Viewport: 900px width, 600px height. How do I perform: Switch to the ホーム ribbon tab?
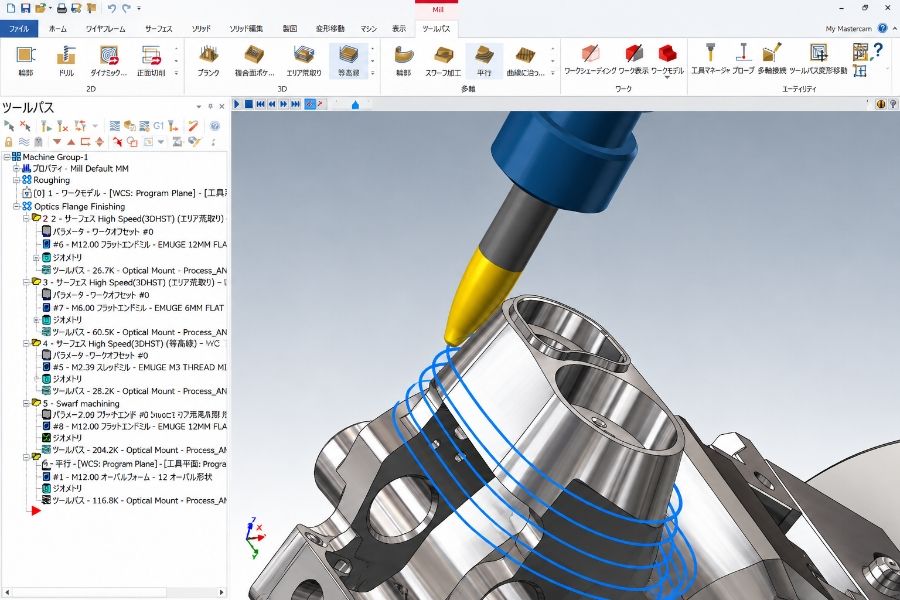(x=57, y=28)
